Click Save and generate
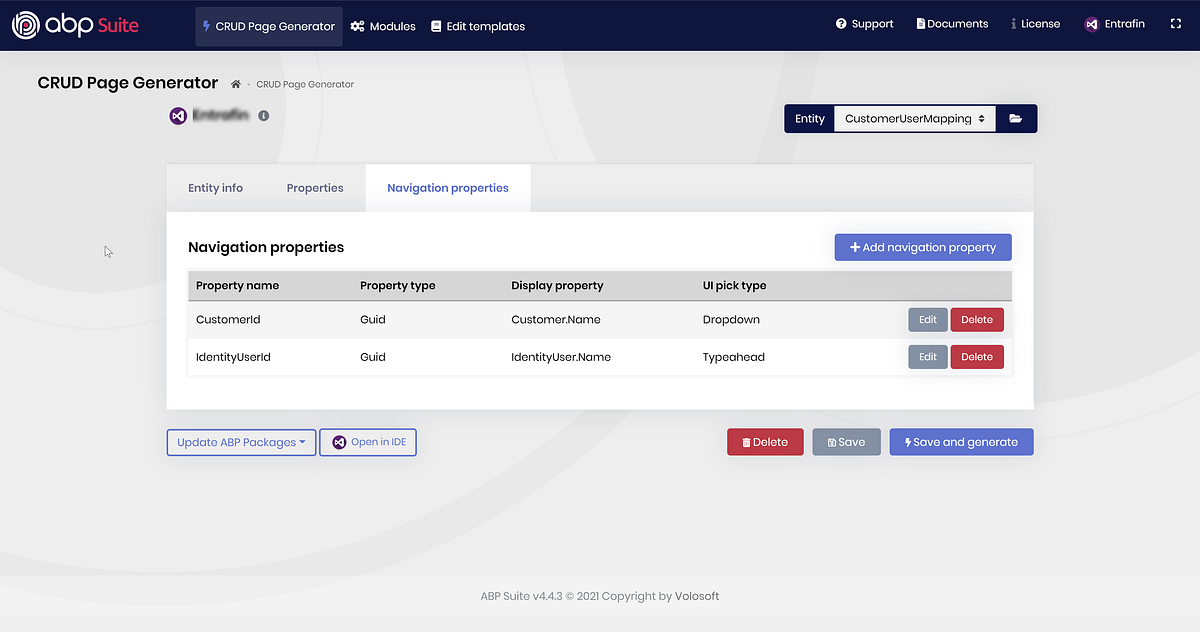The width and height of the screenshot is (1200, 632). tap(961, 441)
